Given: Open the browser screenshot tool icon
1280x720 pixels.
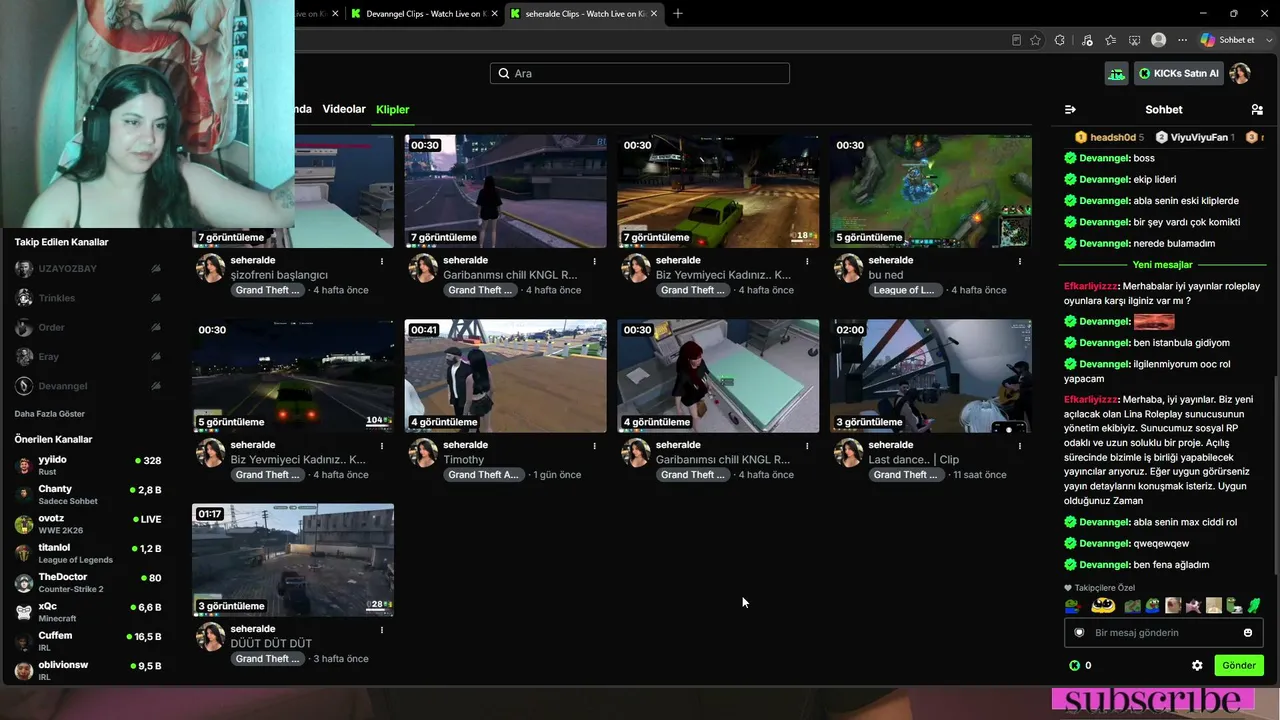Looking at the screenshot, I should (1135, 40).
